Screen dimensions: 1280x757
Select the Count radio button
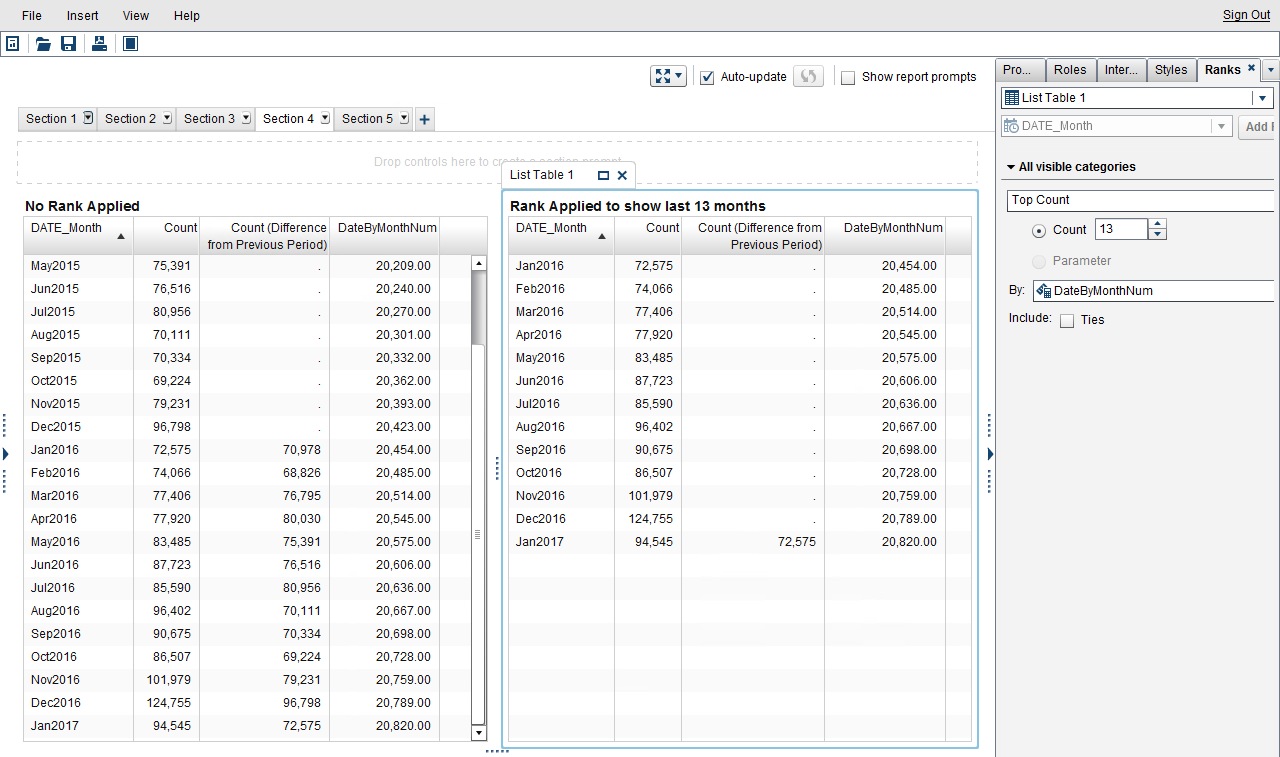point(1039,230)
